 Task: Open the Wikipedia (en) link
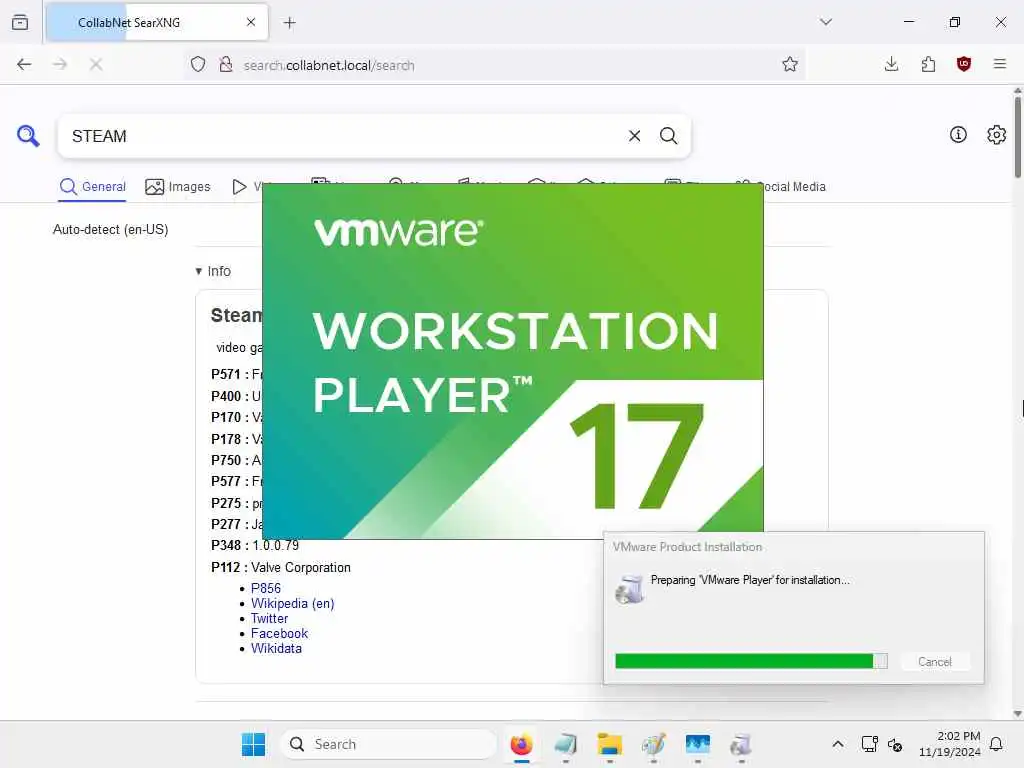point(293,603)
